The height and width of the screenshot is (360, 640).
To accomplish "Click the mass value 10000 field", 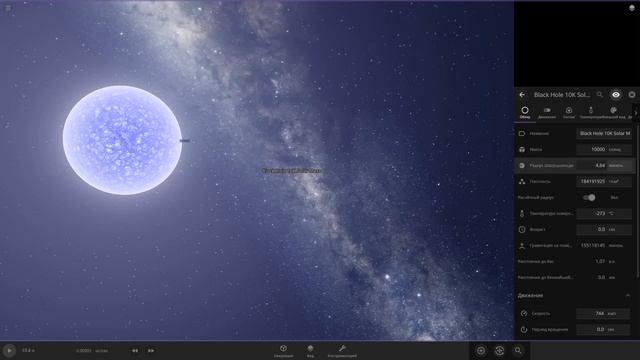I will click(x=604, y=149).
